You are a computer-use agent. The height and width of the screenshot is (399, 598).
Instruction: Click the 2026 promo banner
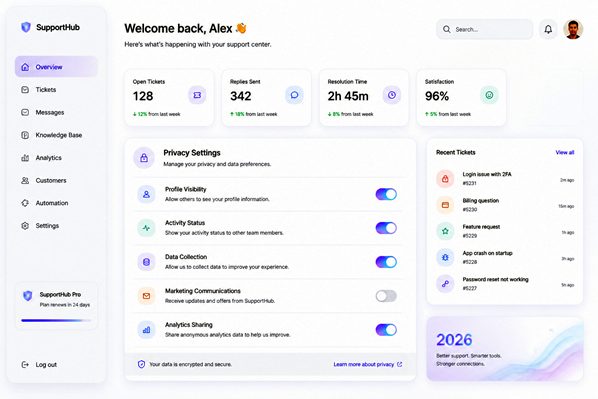[x=505, y=349]
